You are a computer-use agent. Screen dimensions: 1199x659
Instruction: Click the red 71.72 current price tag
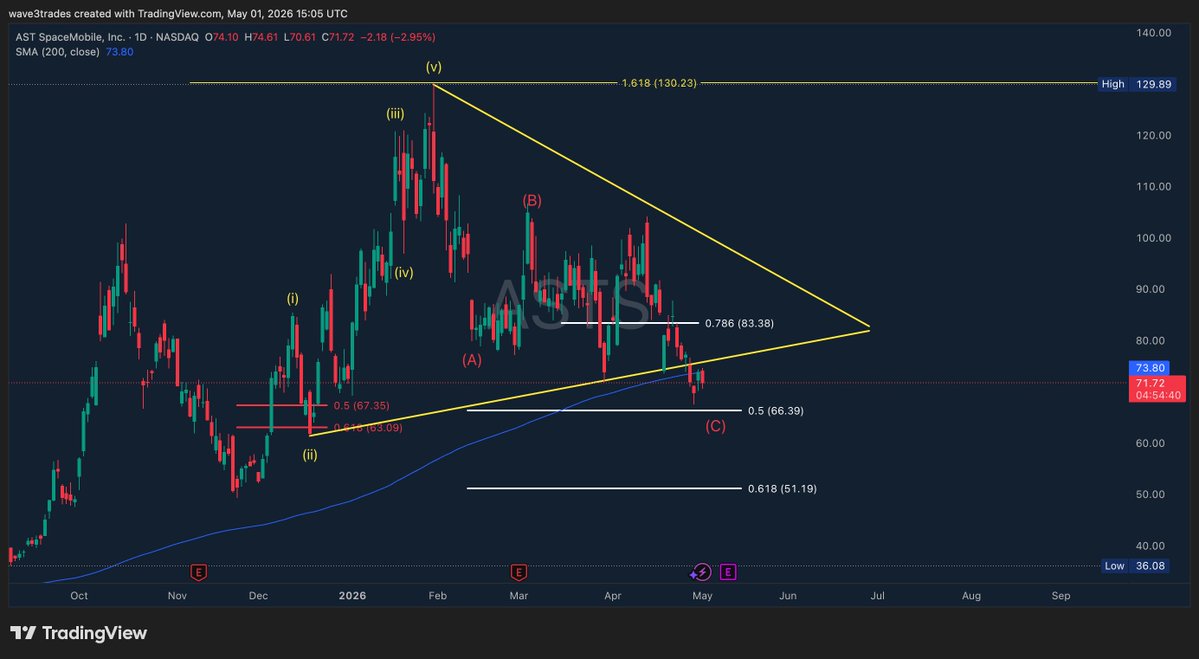tap(1156, 389)
